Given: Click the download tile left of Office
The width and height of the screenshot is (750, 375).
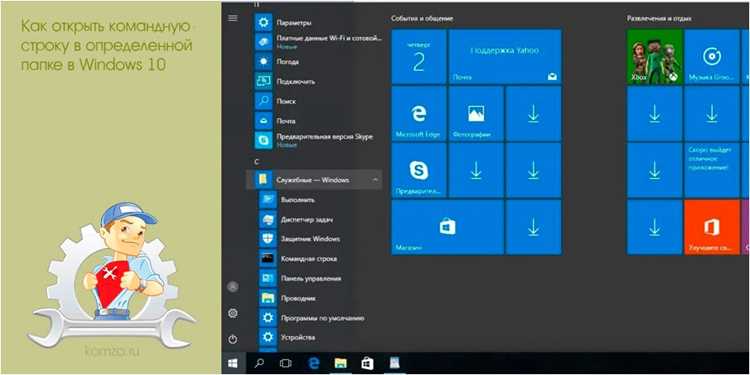Looking at the screenshot, I should 654,227.
